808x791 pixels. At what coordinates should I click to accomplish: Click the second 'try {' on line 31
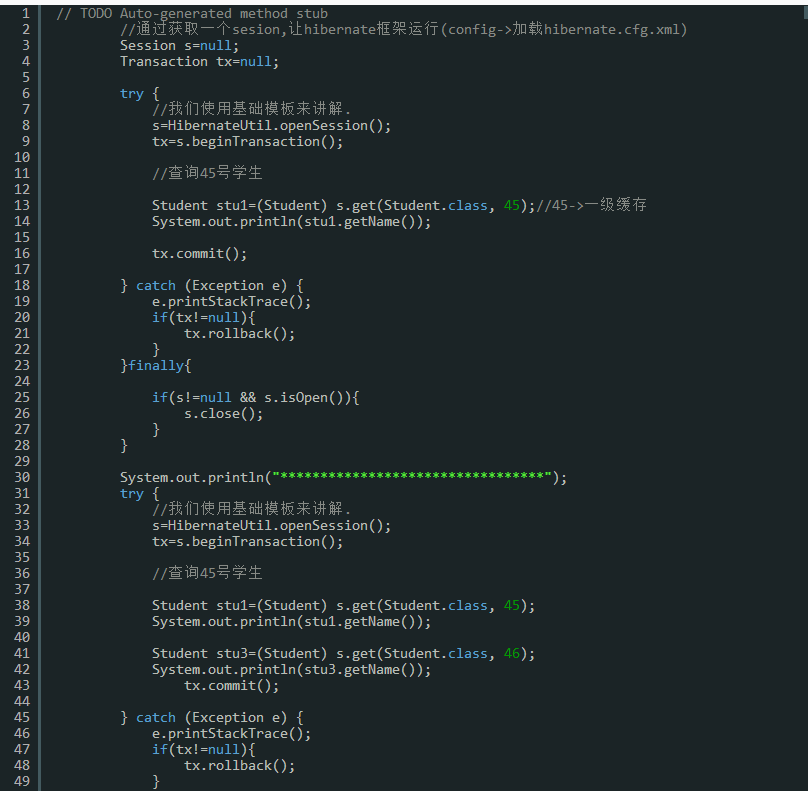[x=140, y=494]
